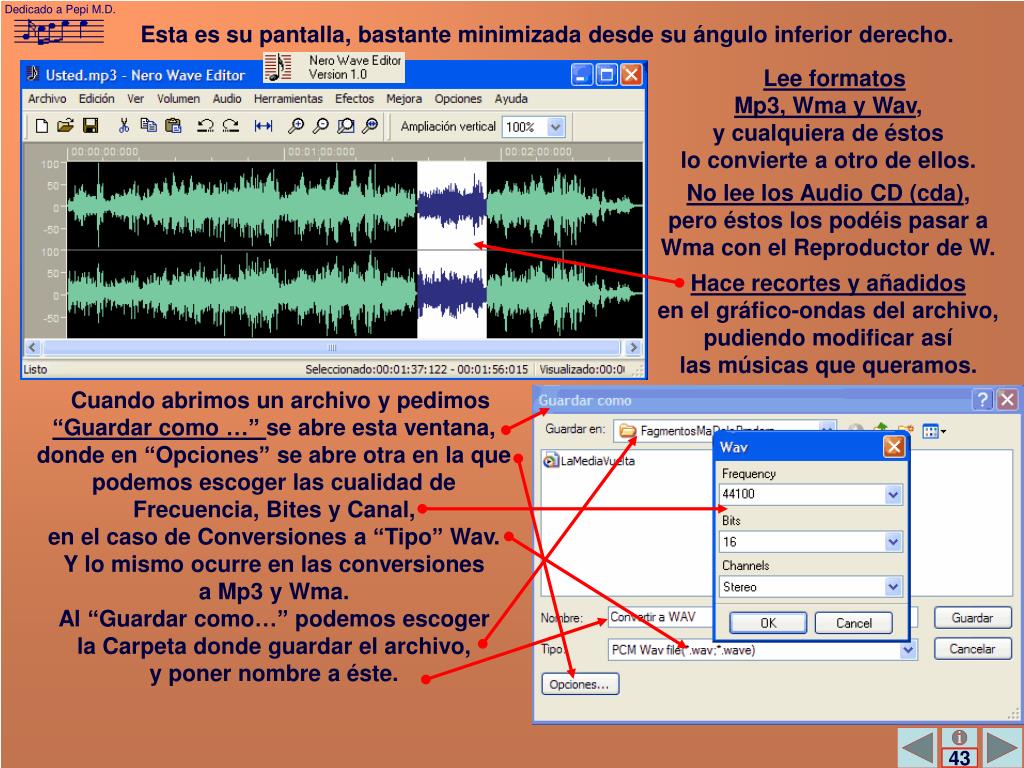Create a new folder in Guardar como dialog
Screen dimensions: 1024x768
904,430
